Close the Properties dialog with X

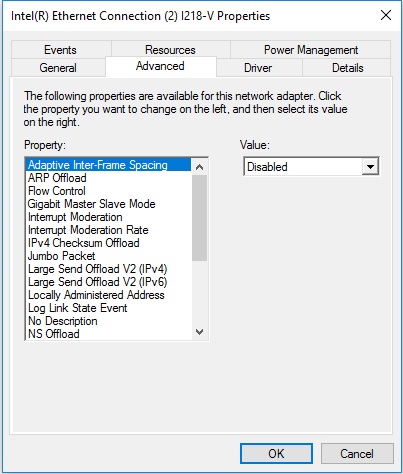coord(386,15)
